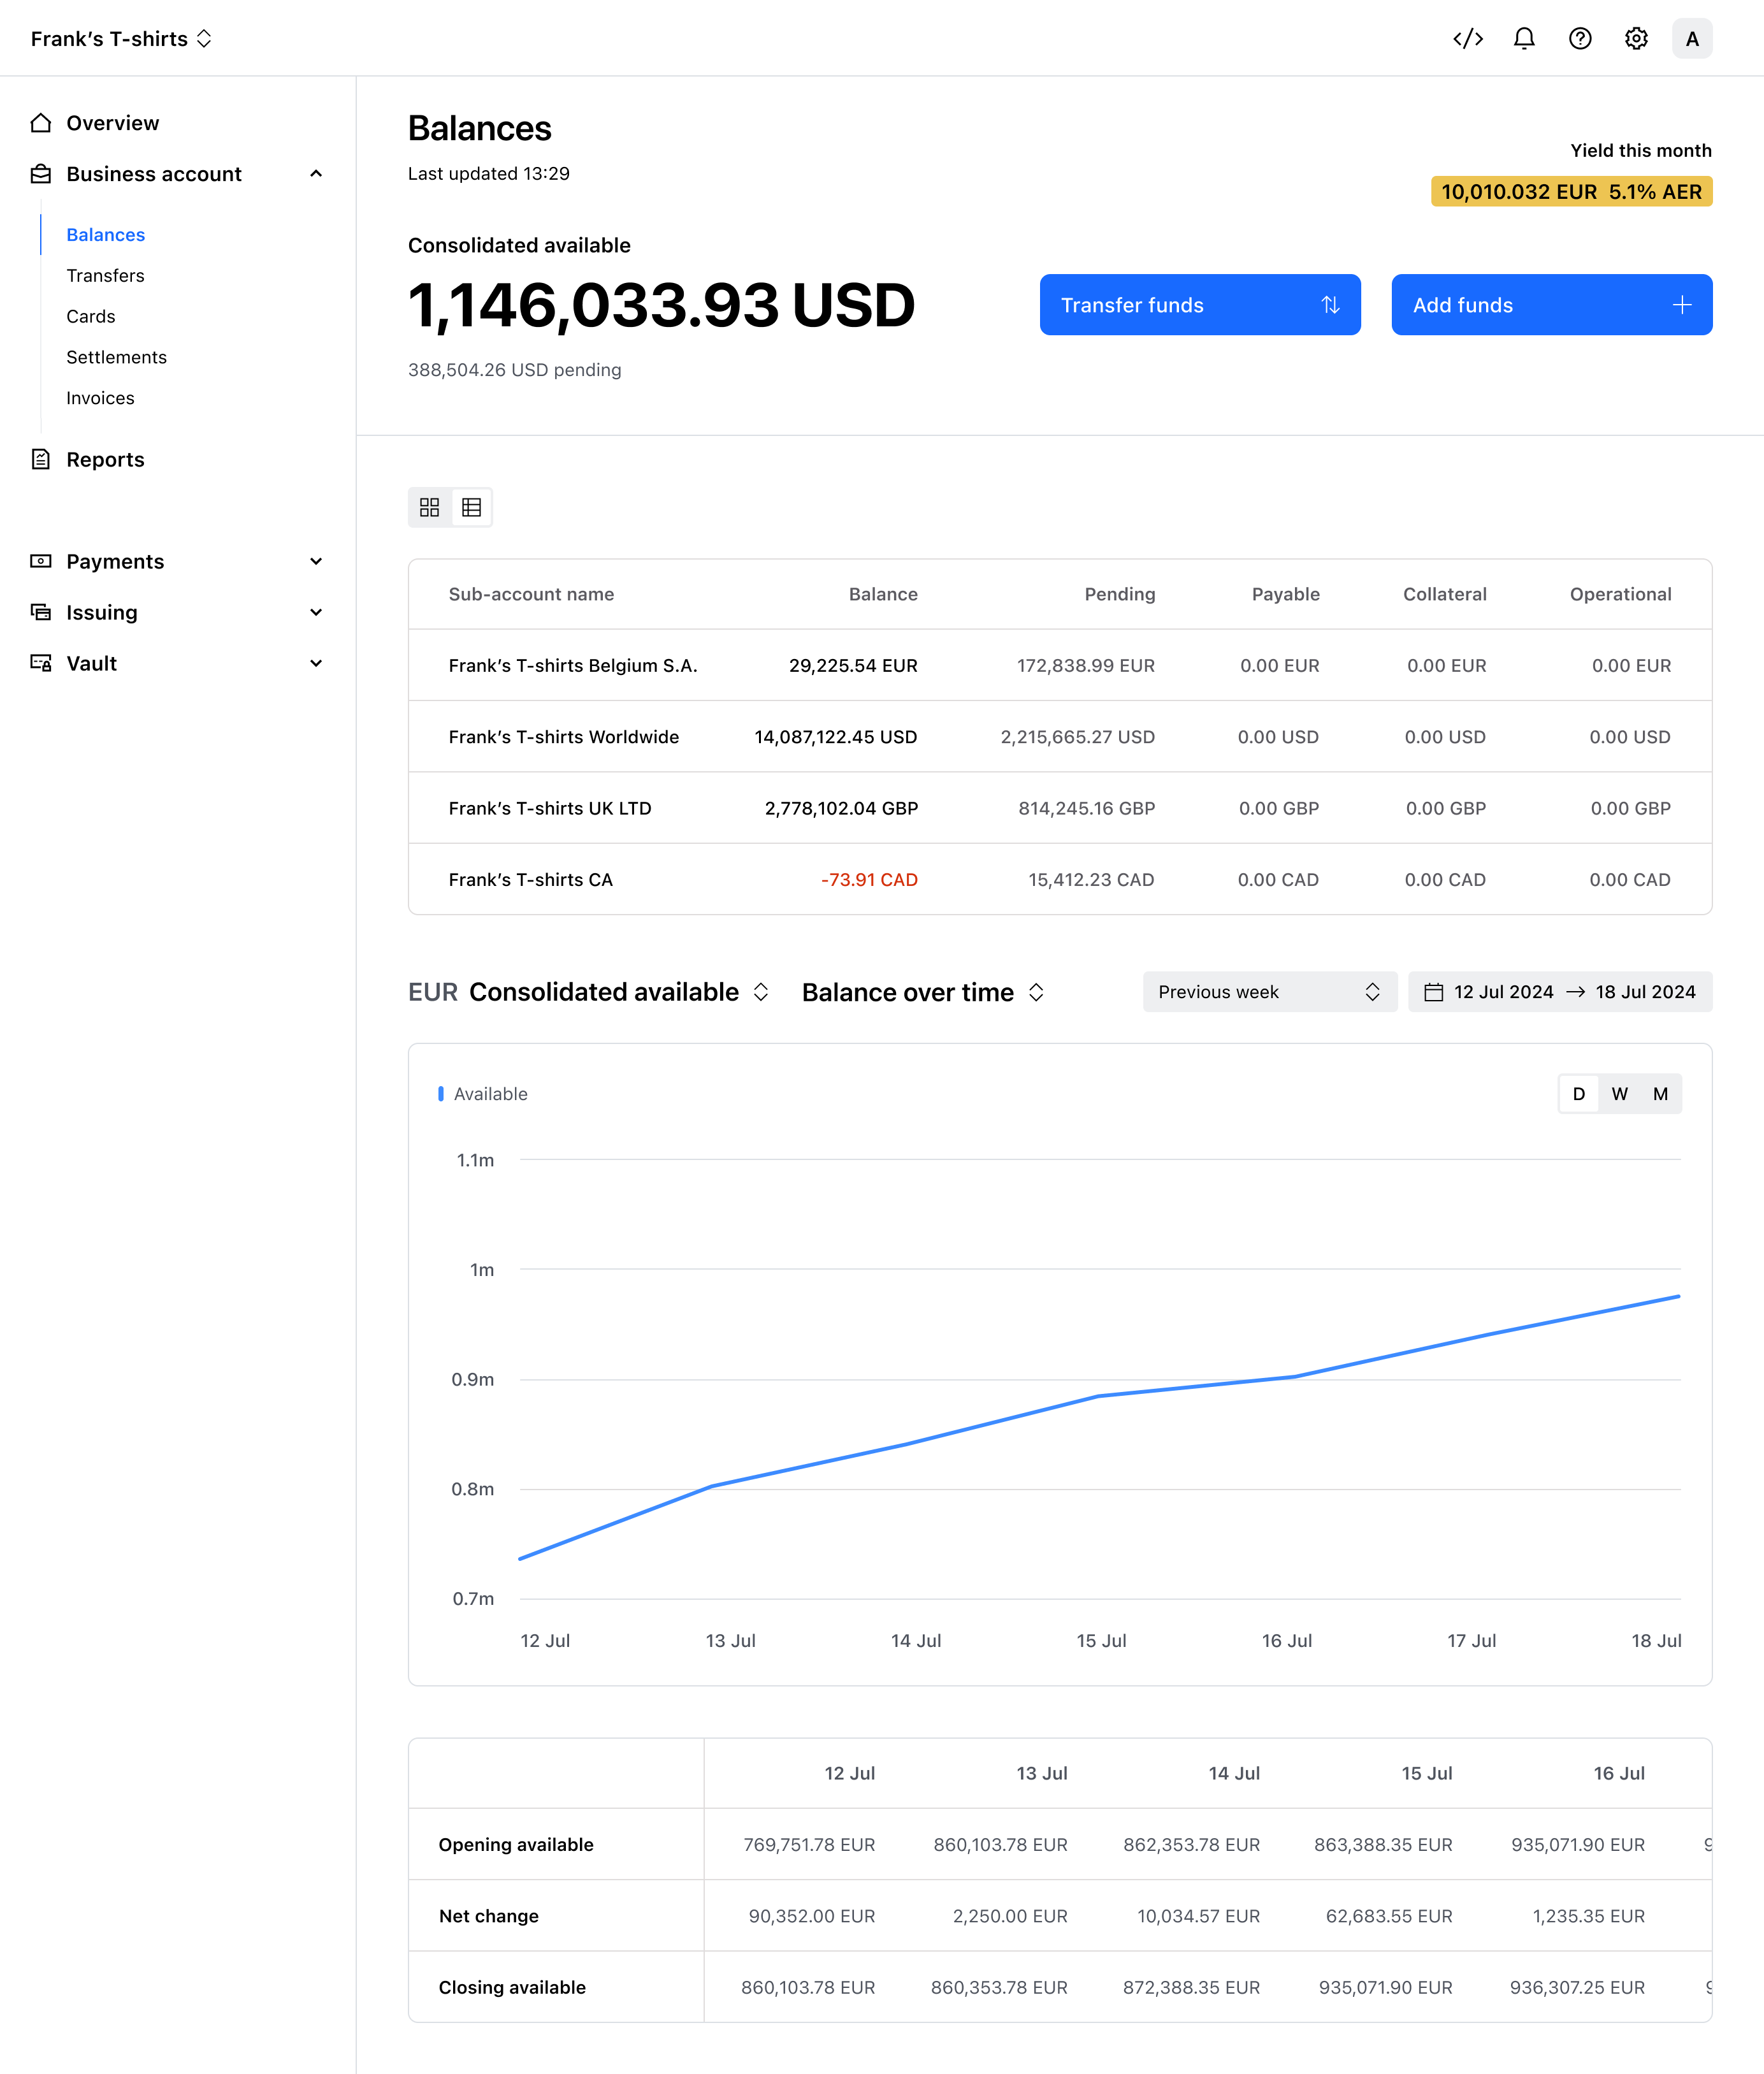Click the Overview home icon
The image size is (1764, 2074).
[41, 123]
